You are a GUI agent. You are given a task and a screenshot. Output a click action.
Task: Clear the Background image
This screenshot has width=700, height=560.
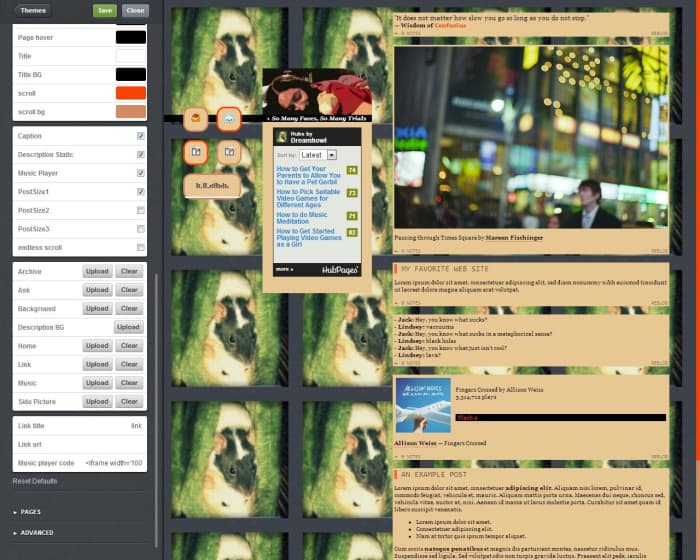pos(129,309)
